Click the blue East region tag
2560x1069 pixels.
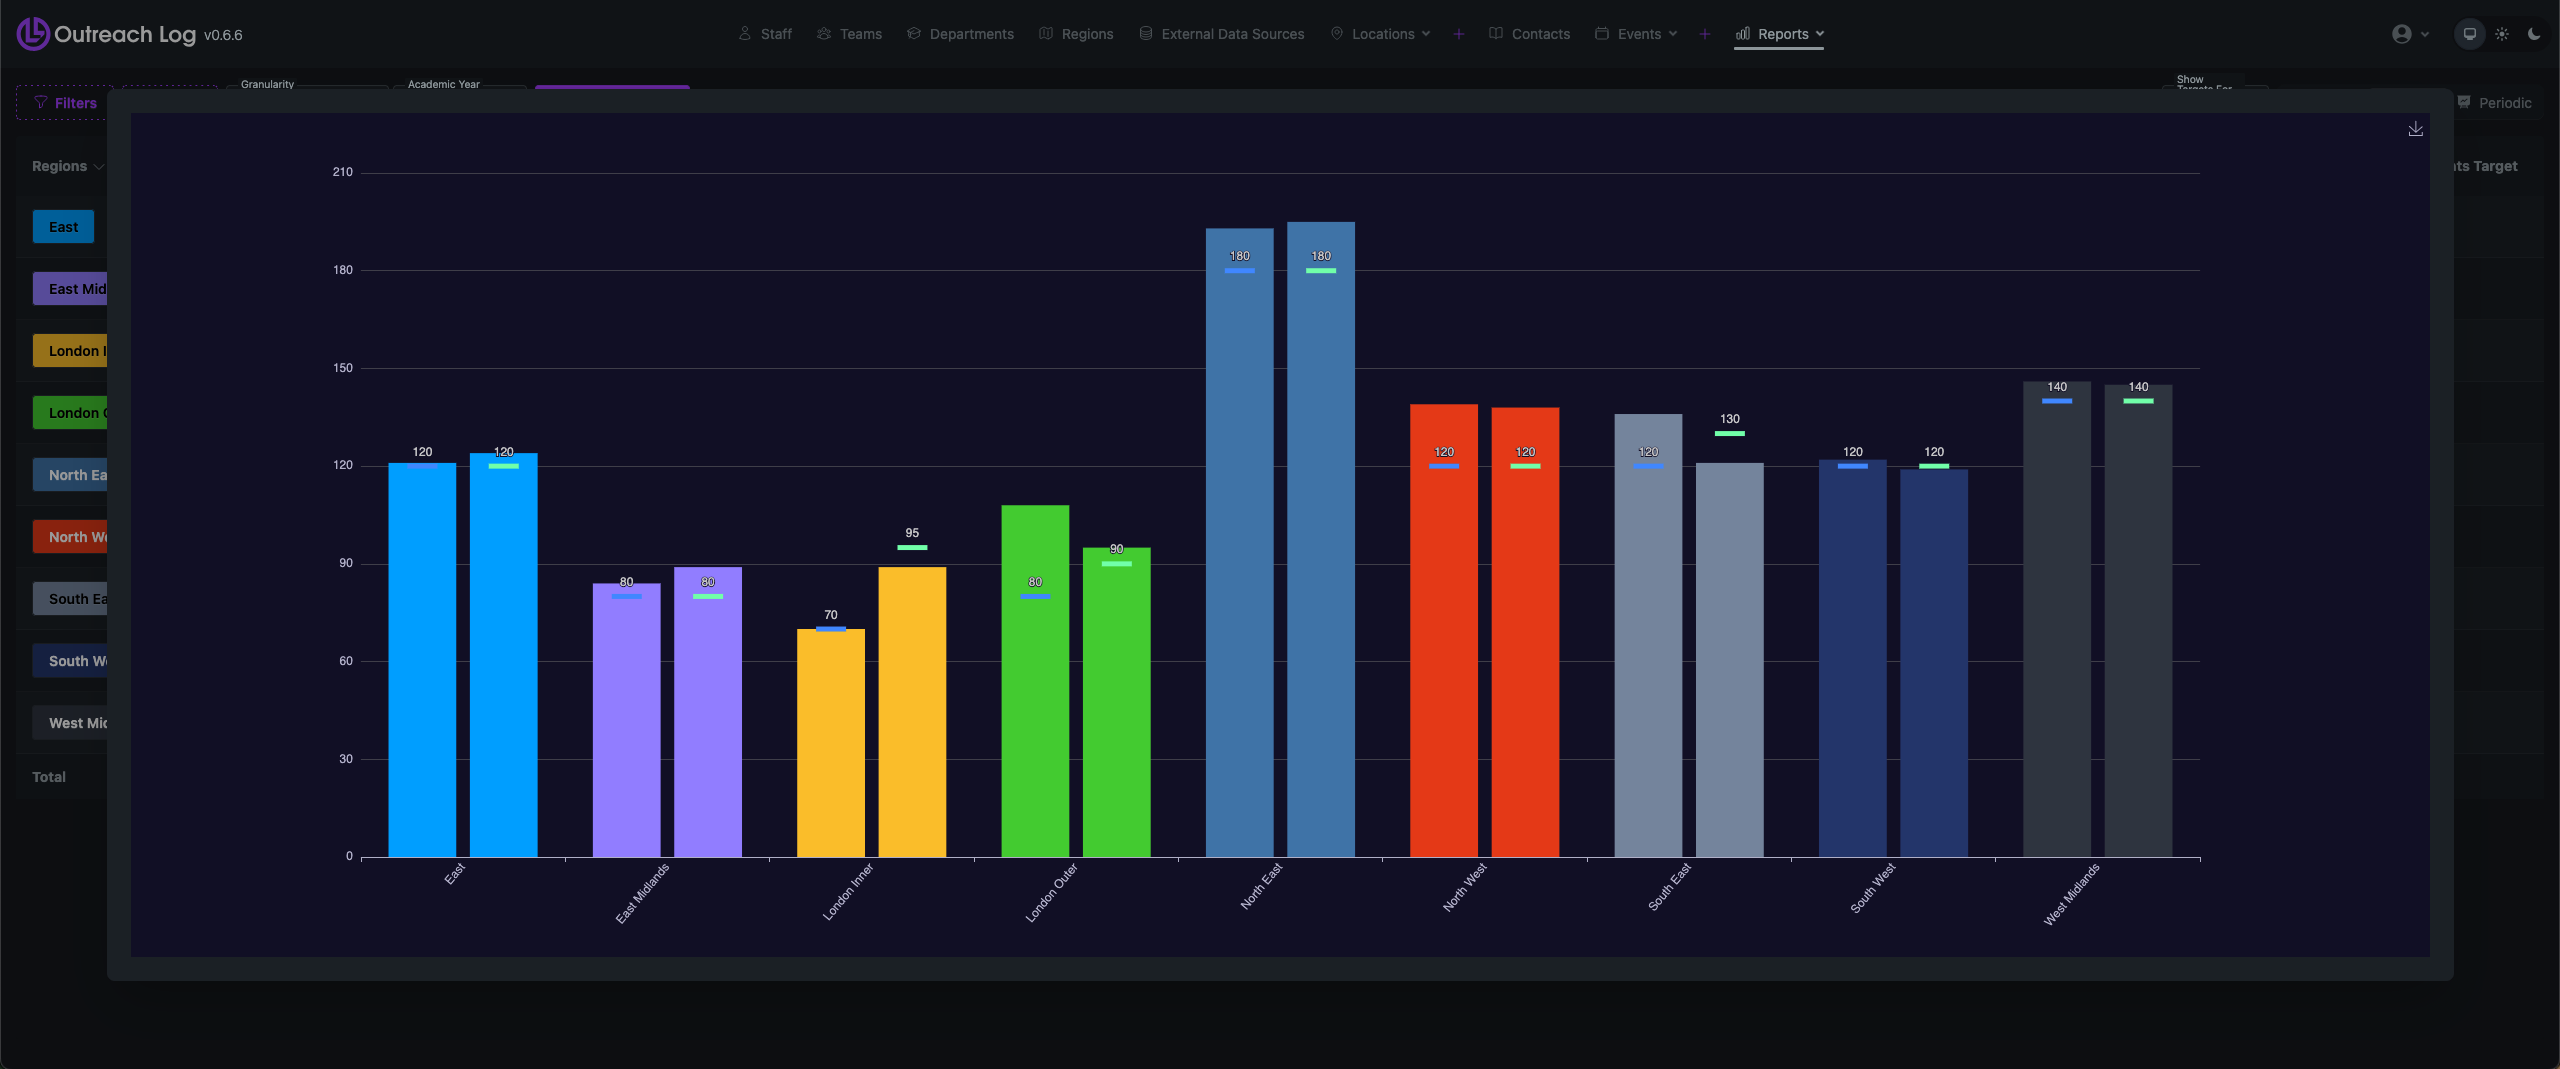pos(63,227)
